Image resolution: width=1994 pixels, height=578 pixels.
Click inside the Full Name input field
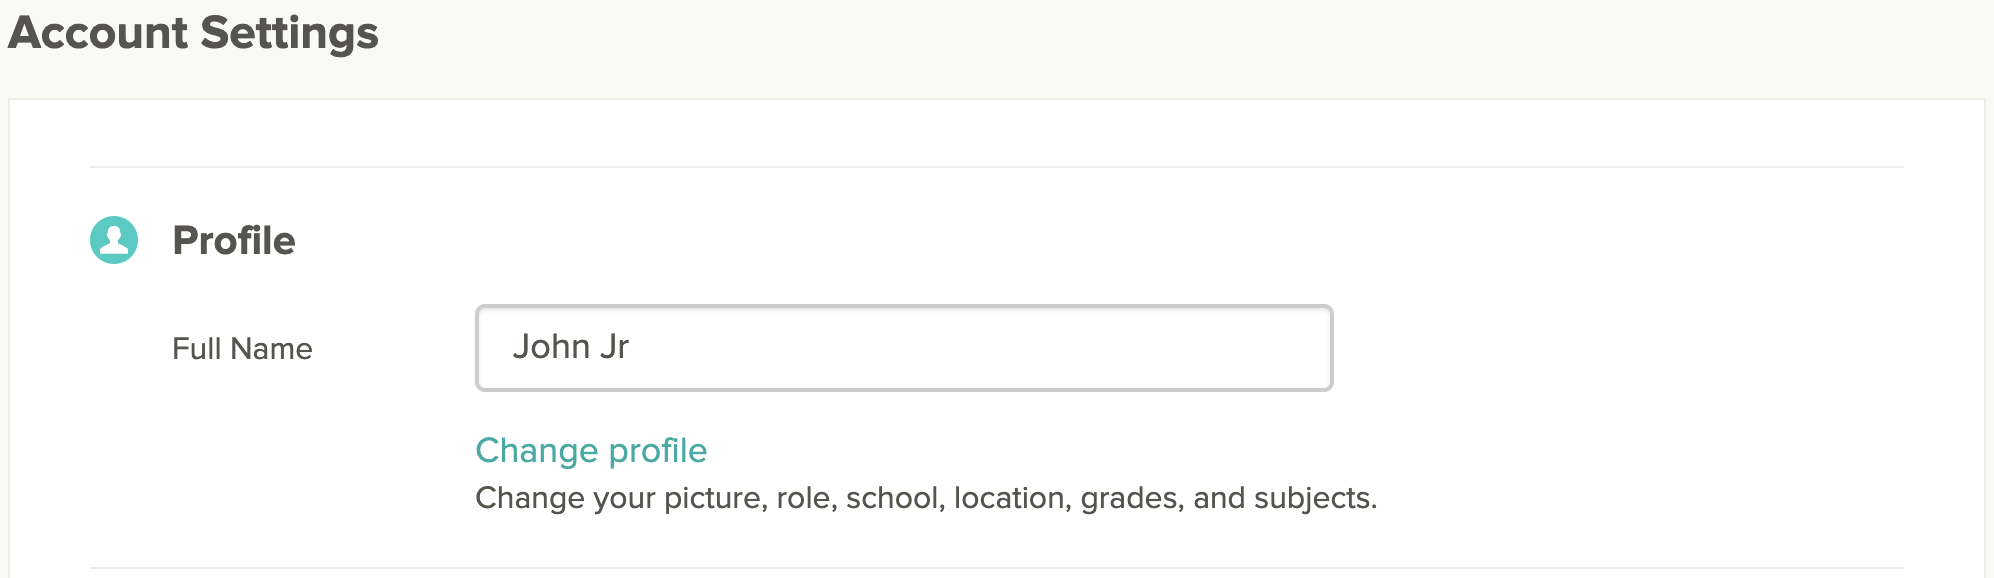[x=903, y=348]
